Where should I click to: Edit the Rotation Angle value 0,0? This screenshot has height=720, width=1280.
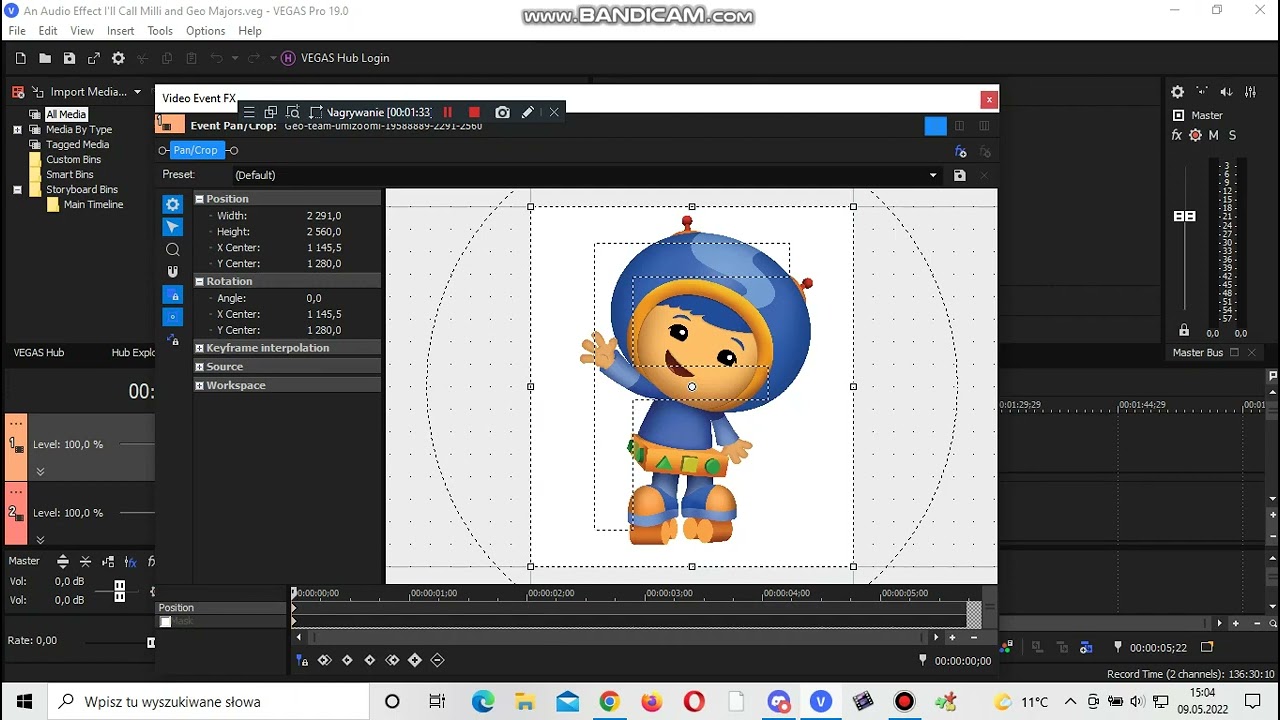pyautogui.click(x=314, y=298)
